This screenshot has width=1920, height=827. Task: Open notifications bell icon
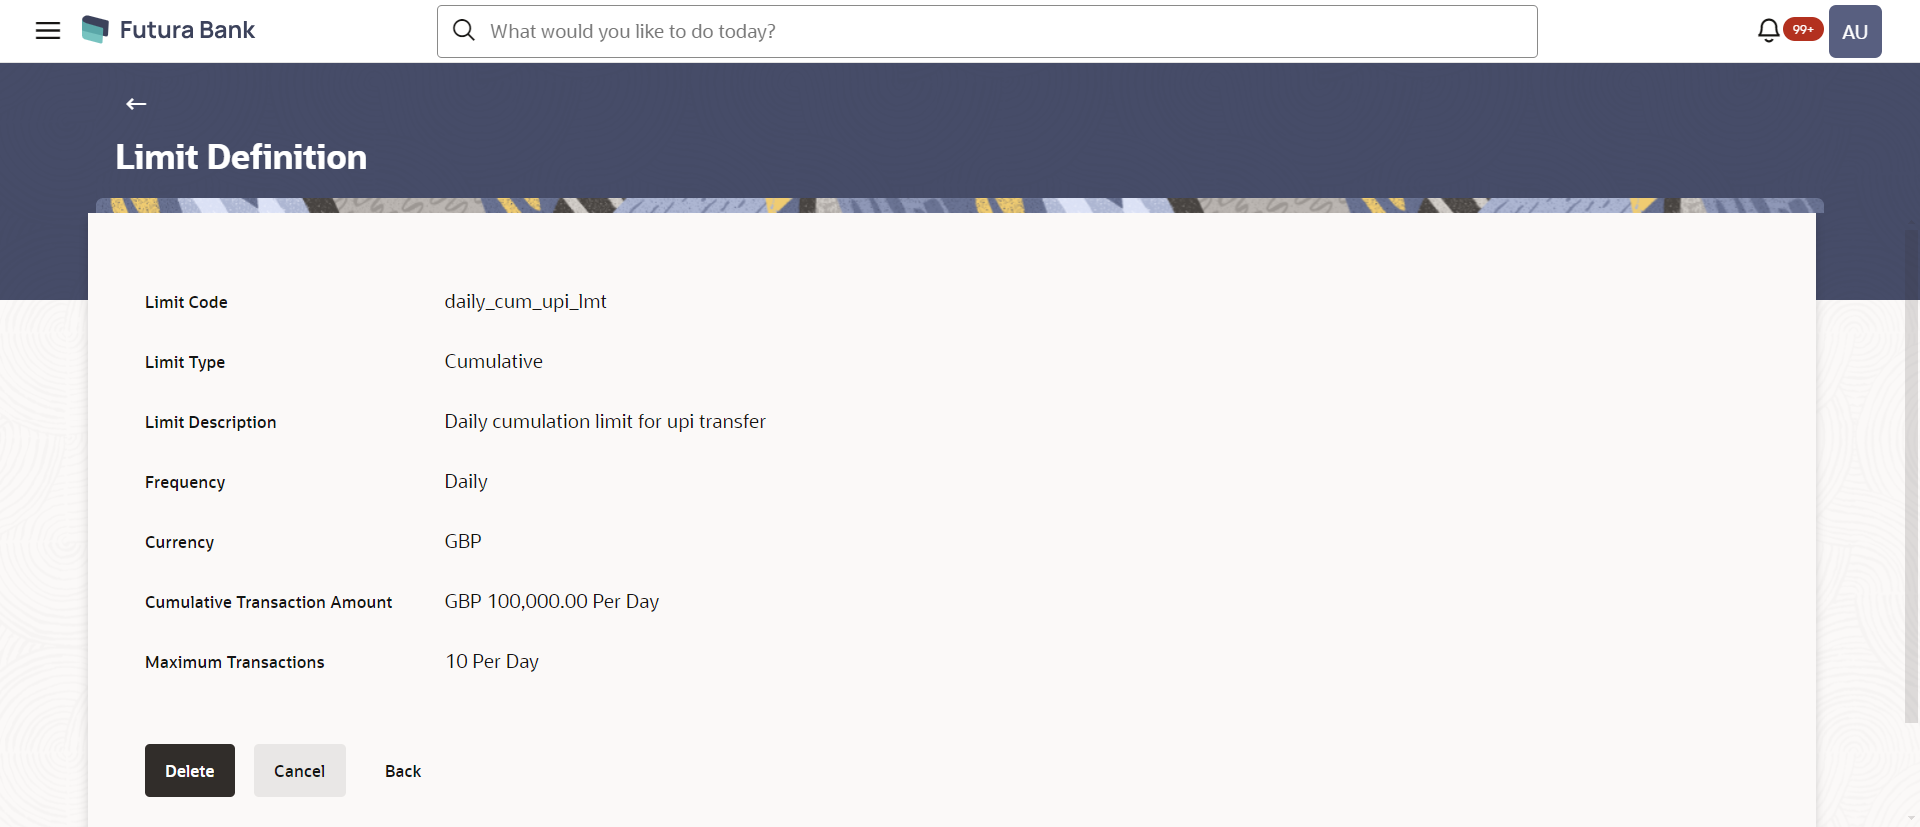tap(1768, 31)
